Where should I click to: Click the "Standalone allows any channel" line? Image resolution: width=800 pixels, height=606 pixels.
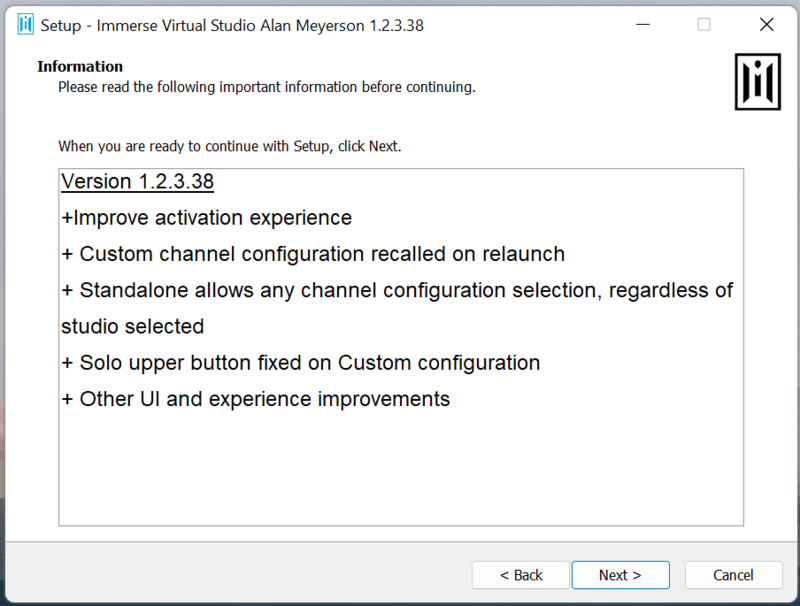tap(397, 290)
